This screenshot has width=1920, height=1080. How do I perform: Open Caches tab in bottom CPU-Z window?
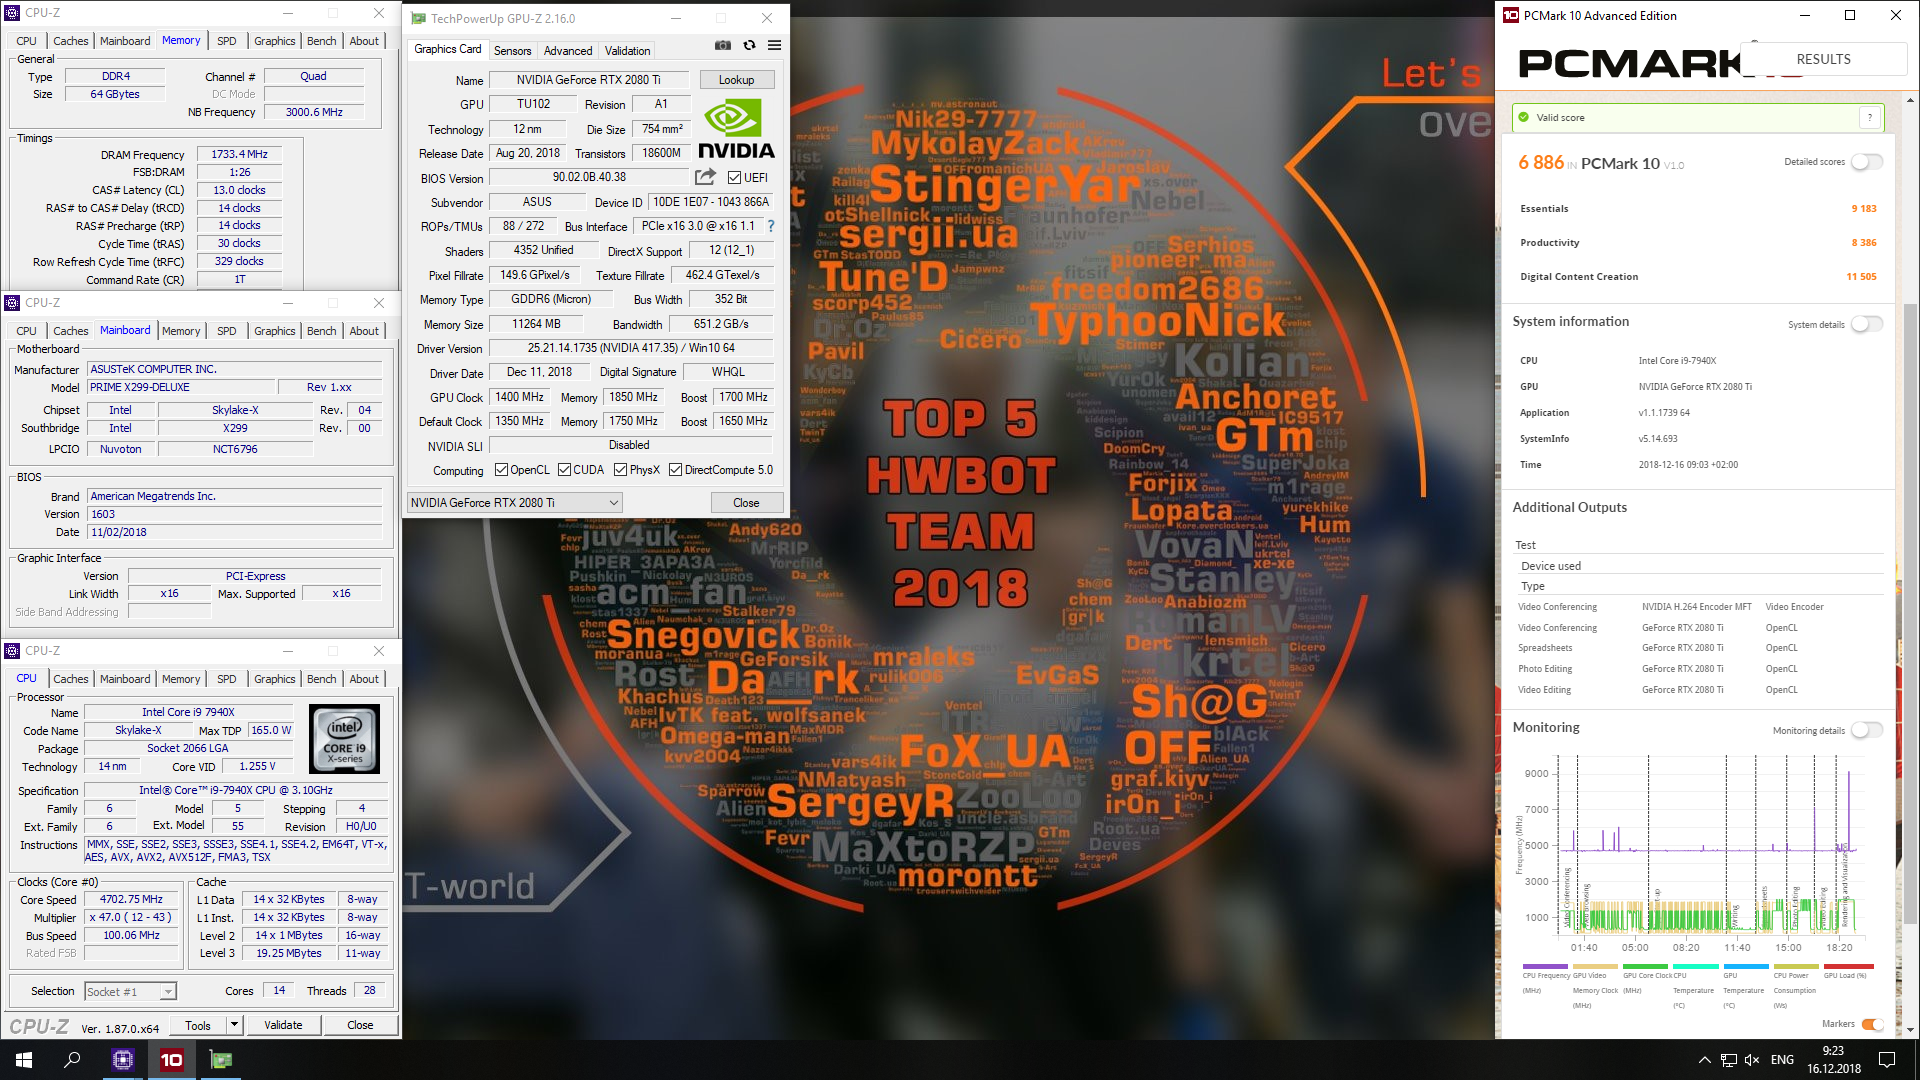pos(70,679)
